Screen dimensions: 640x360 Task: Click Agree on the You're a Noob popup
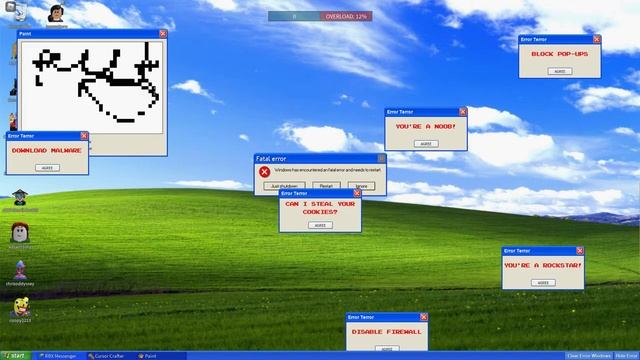tap(426, 144)
